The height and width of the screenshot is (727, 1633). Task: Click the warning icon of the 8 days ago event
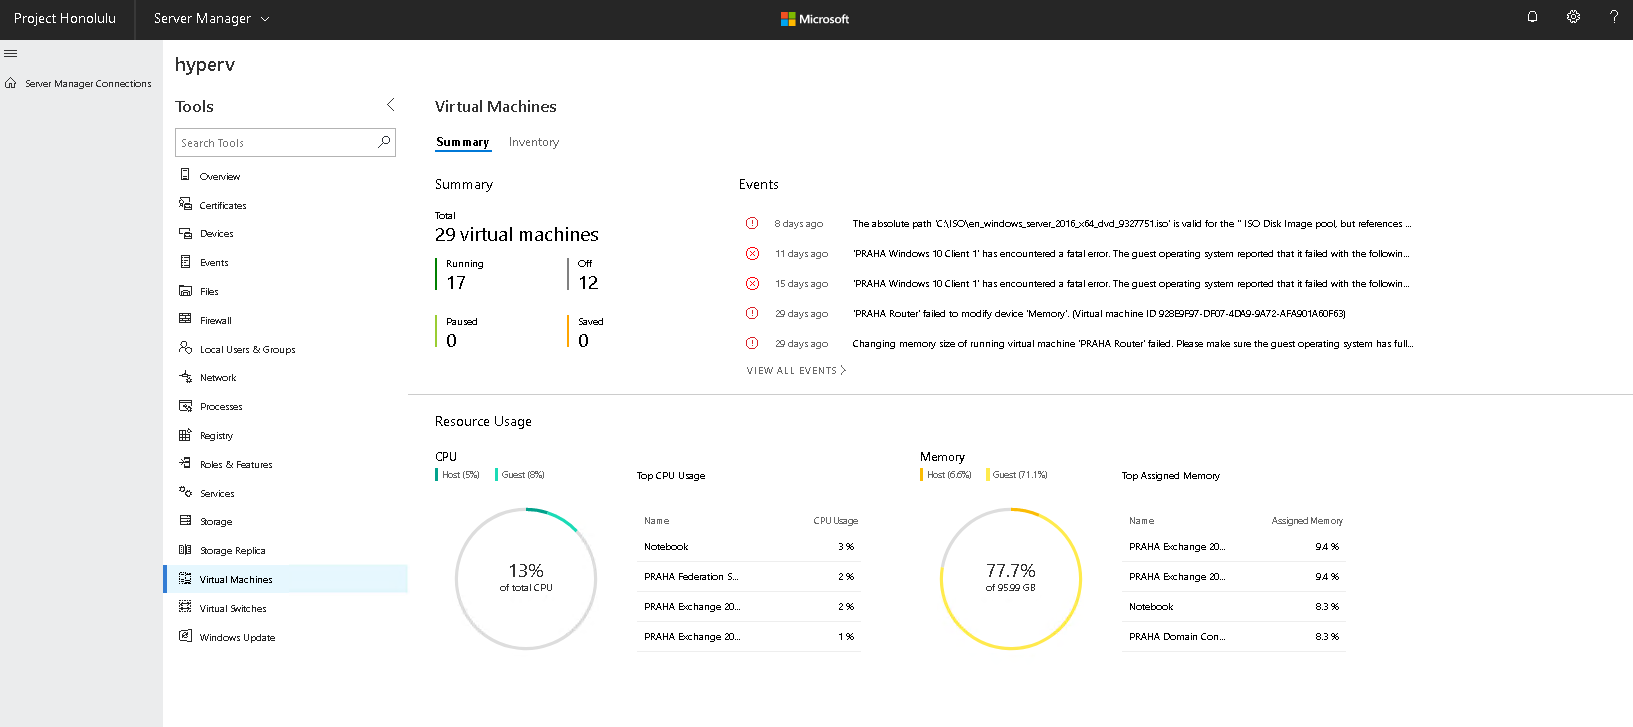(752, 223)
